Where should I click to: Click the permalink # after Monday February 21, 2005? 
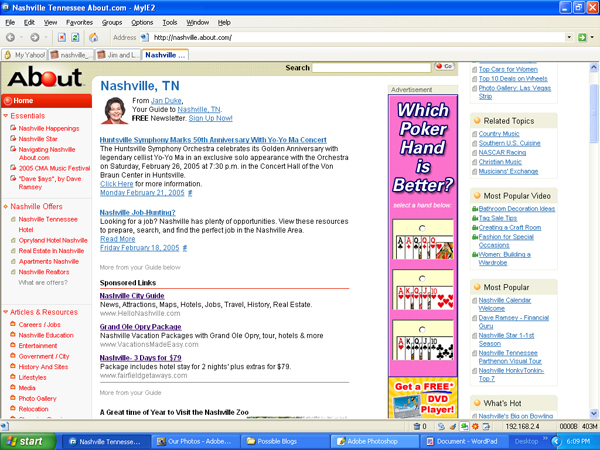pos(190,193)
